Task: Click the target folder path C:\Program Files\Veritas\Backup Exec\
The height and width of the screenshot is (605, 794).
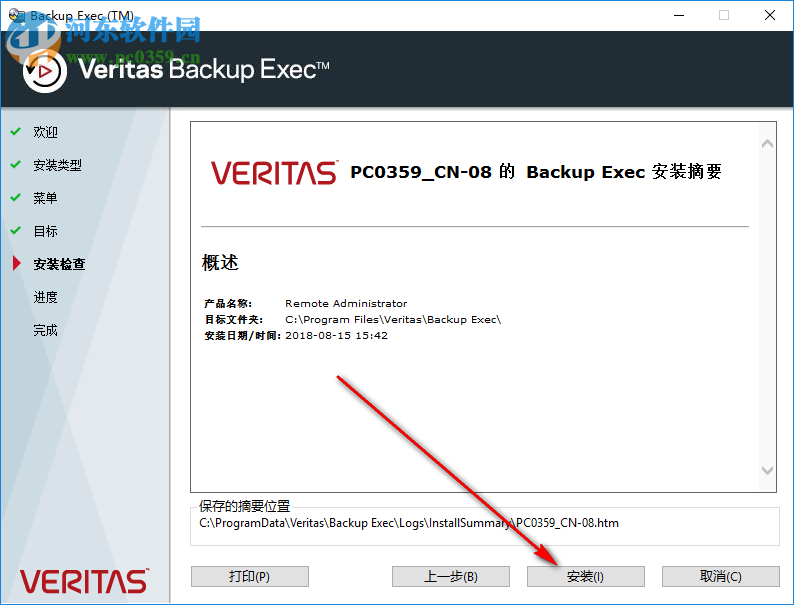Action: point(393,319)
